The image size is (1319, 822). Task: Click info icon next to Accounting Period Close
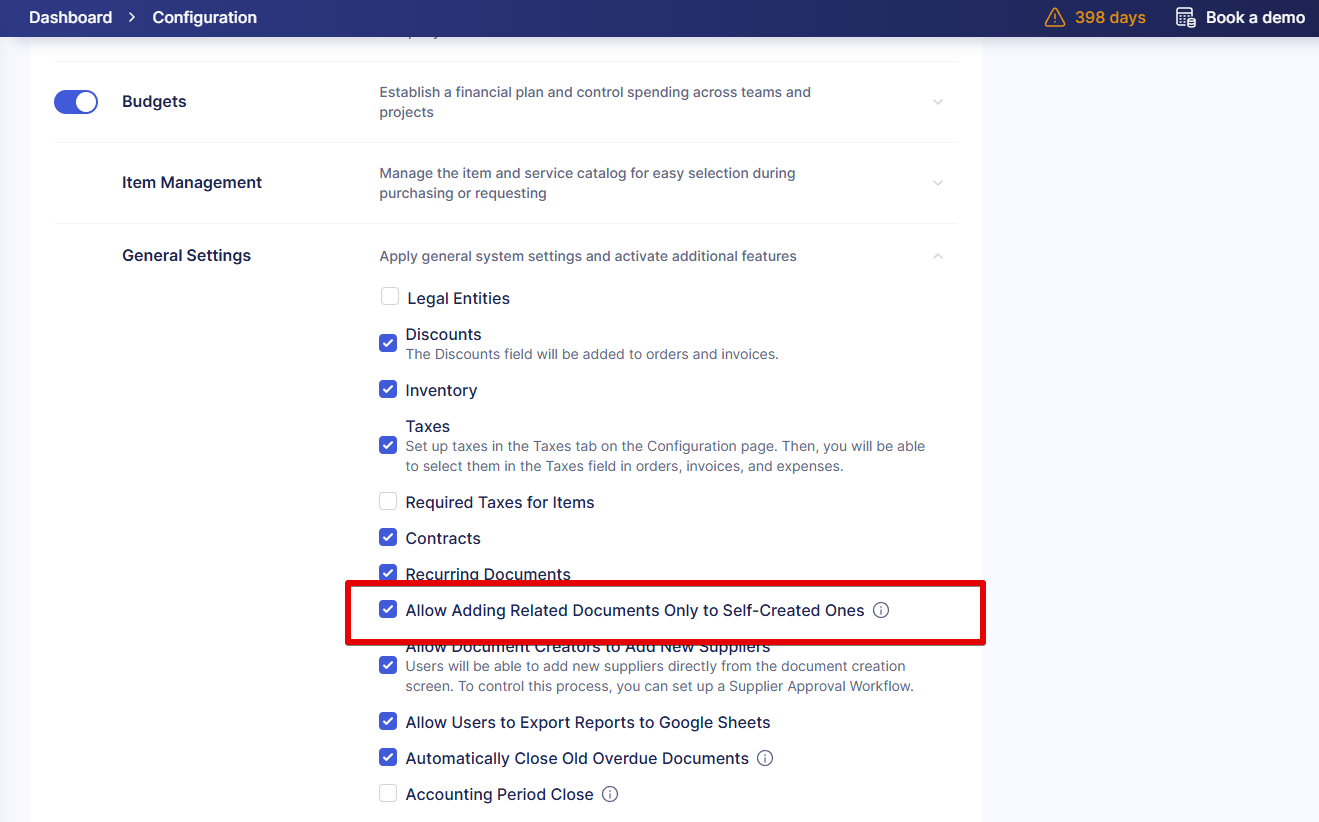pyautogui.click(x=610, y=794)
